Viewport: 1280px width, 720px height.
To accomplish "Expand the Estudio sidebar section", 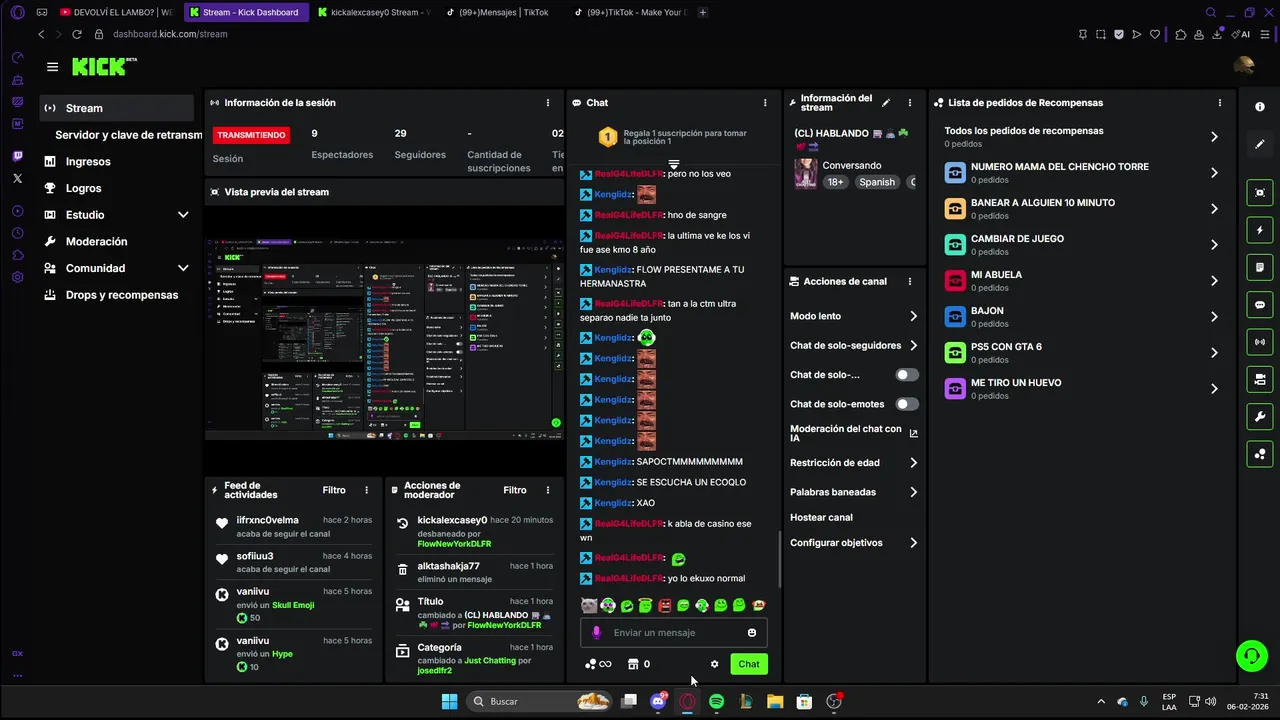I will click(183, 215).
